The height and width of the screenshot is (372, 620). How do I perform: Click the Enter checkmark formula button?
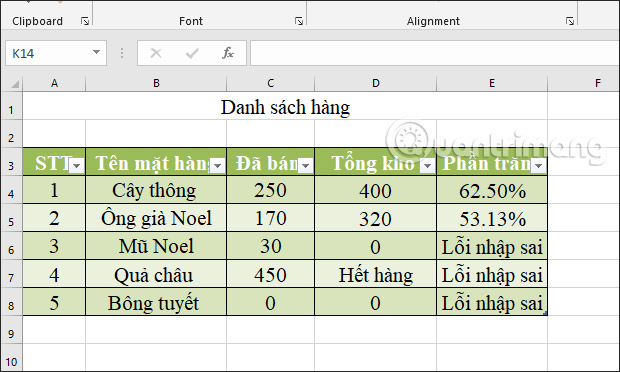(192, 53)
